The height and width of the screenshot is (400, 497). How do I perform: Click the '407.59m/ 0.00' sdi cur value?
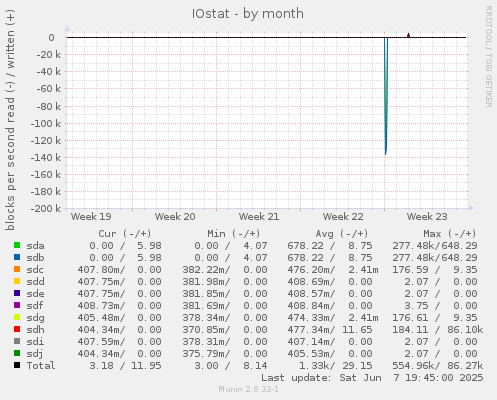119,342
